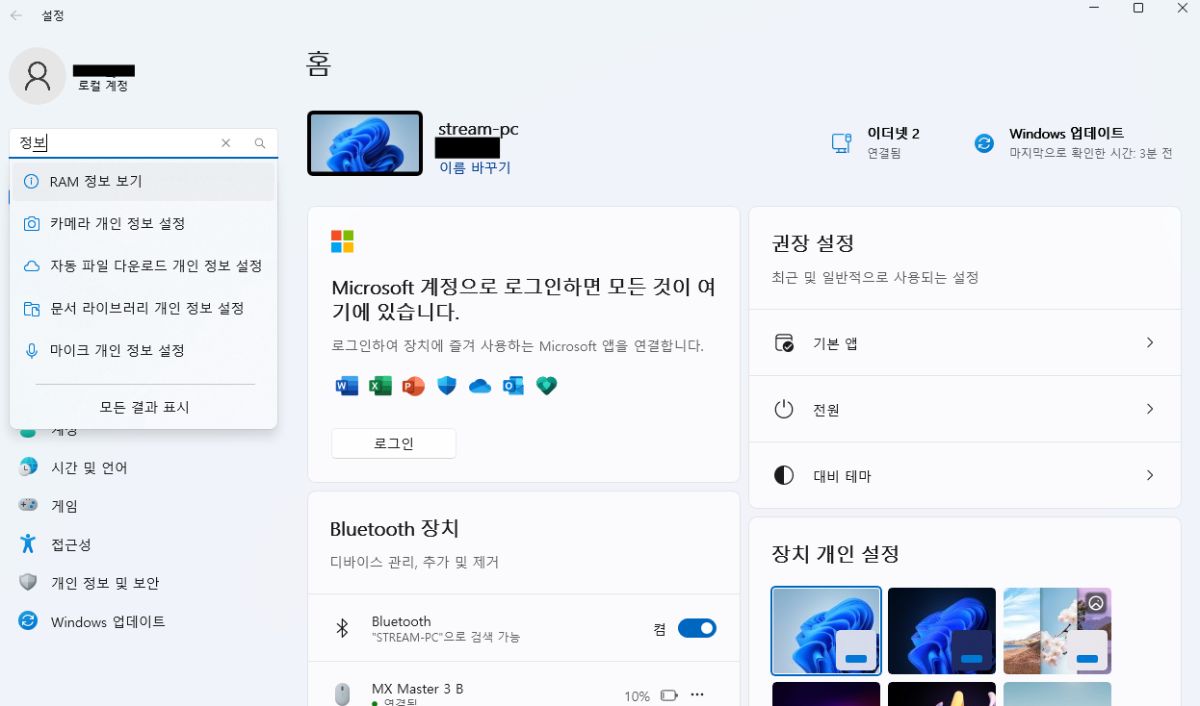Click the back arrow in title bar
This screenshot has height=706, width=1200.
pos(16,16)
